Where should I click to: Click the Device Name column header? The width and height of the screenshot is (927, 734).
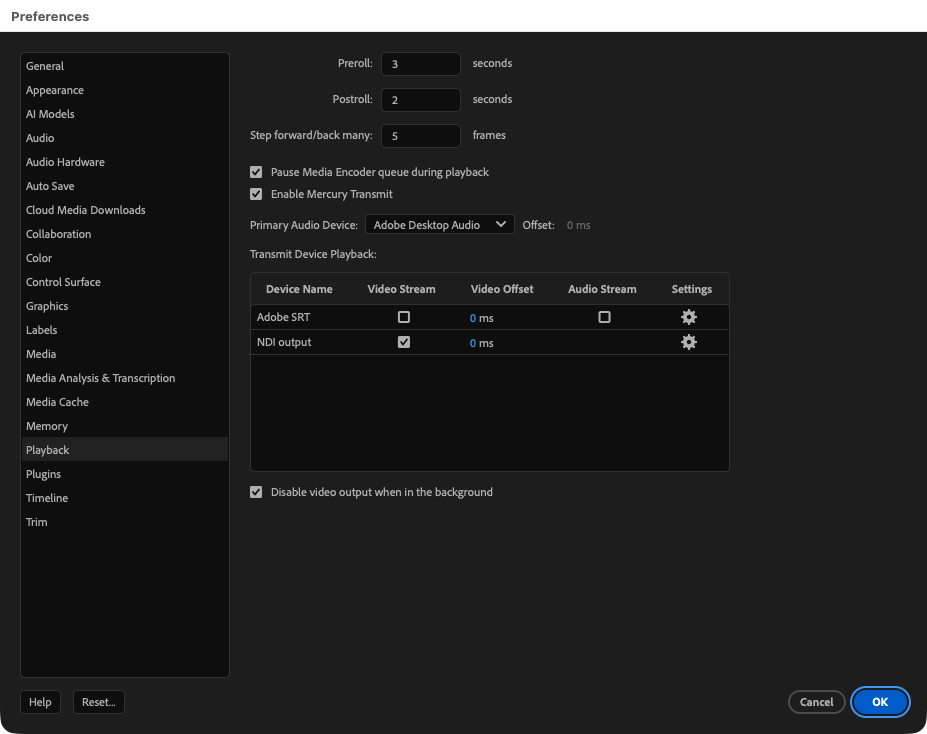click(x=299, y=289)
